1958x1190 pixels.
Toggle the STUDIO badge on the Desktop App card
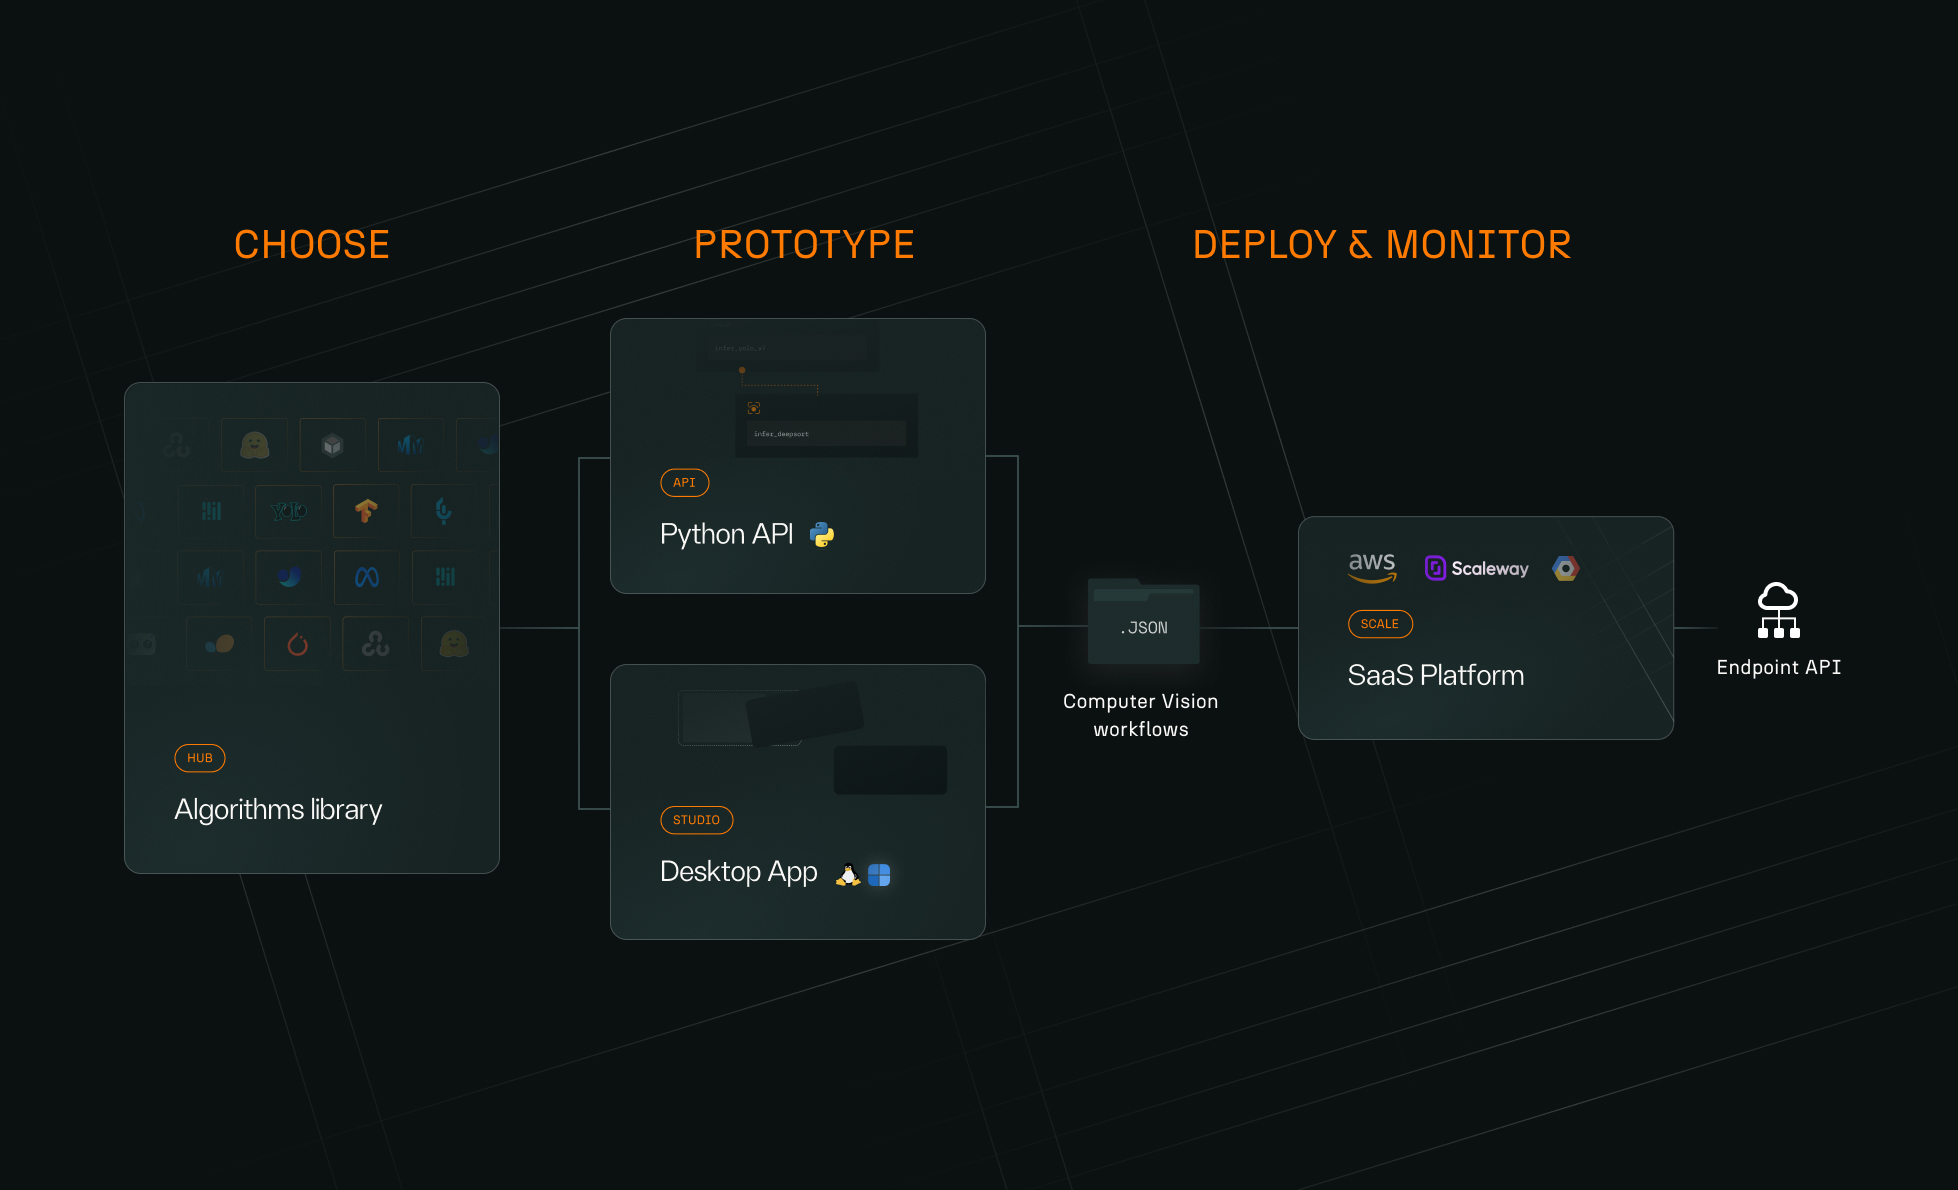click(697, 820)
